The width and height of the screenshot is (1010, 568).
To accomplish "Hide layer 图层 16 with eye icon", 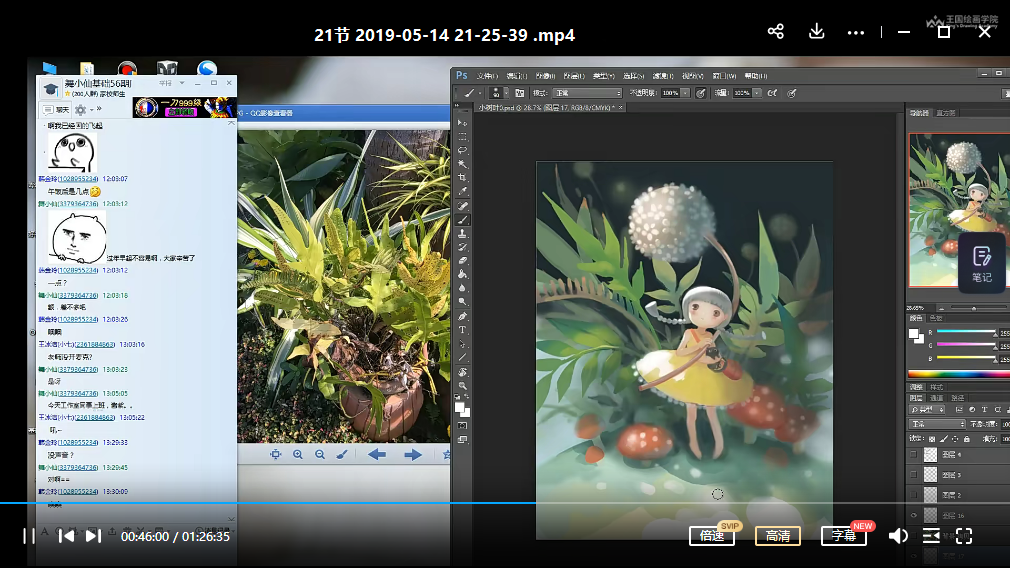I will [x=913, y=515].
